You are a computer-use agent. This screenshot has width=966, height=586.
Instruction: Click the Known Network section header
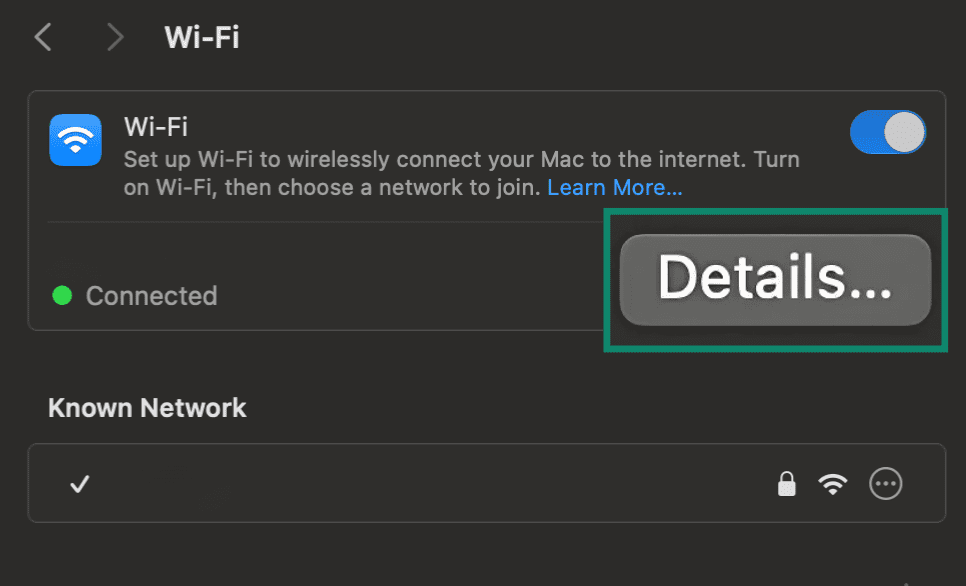146,407
